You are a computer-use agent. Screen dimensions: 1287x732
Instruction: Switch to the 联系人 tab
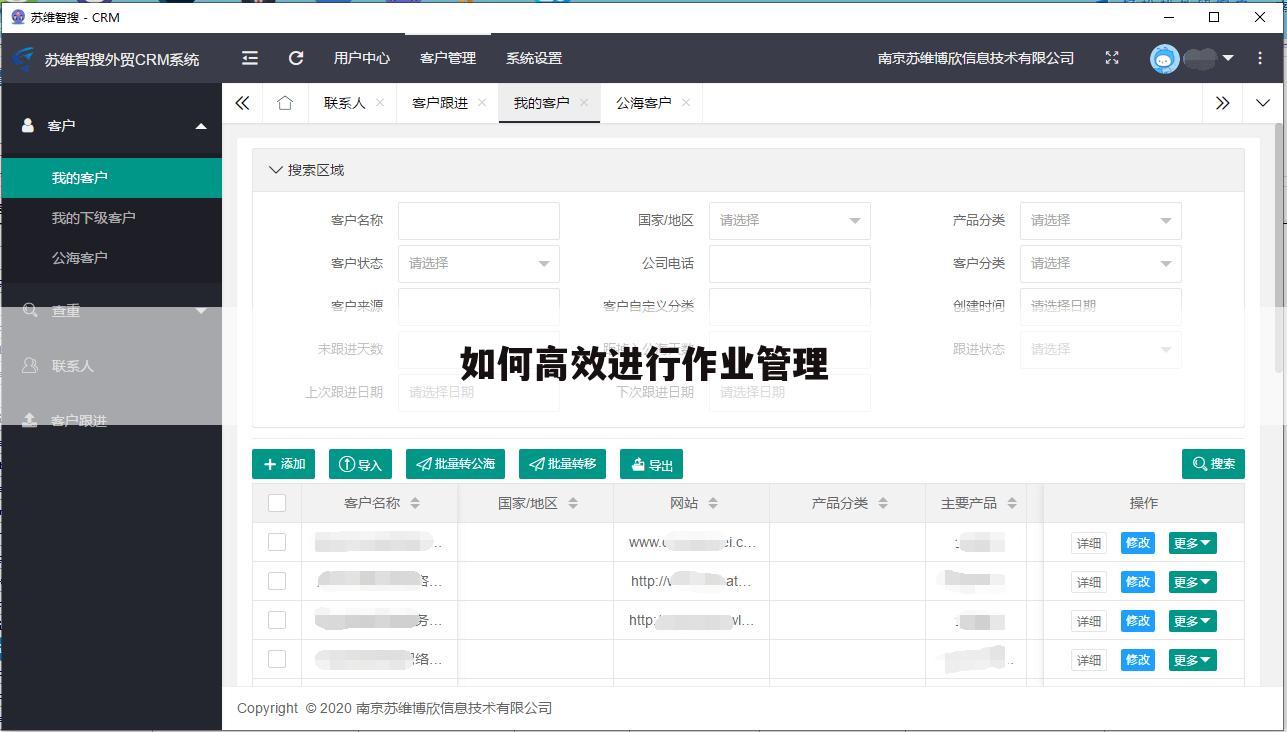[x=345, y=103]
